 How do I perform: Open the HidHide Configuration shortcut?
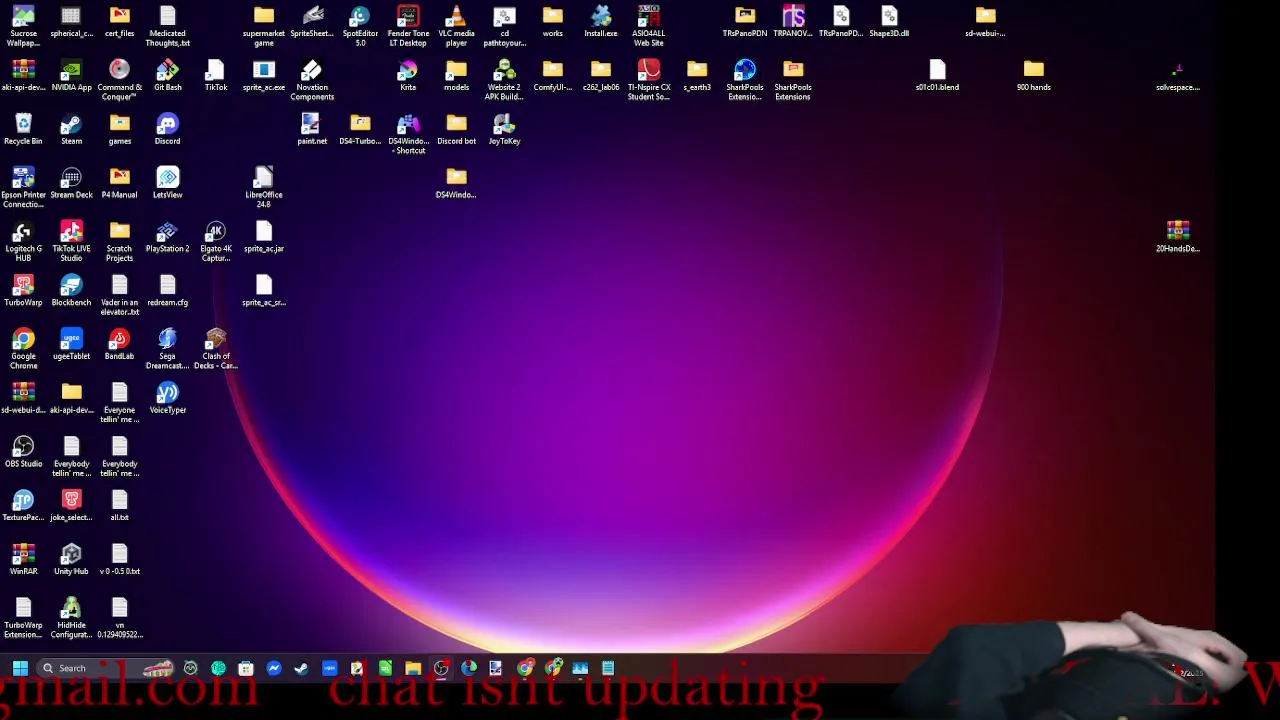coord(71,619)
